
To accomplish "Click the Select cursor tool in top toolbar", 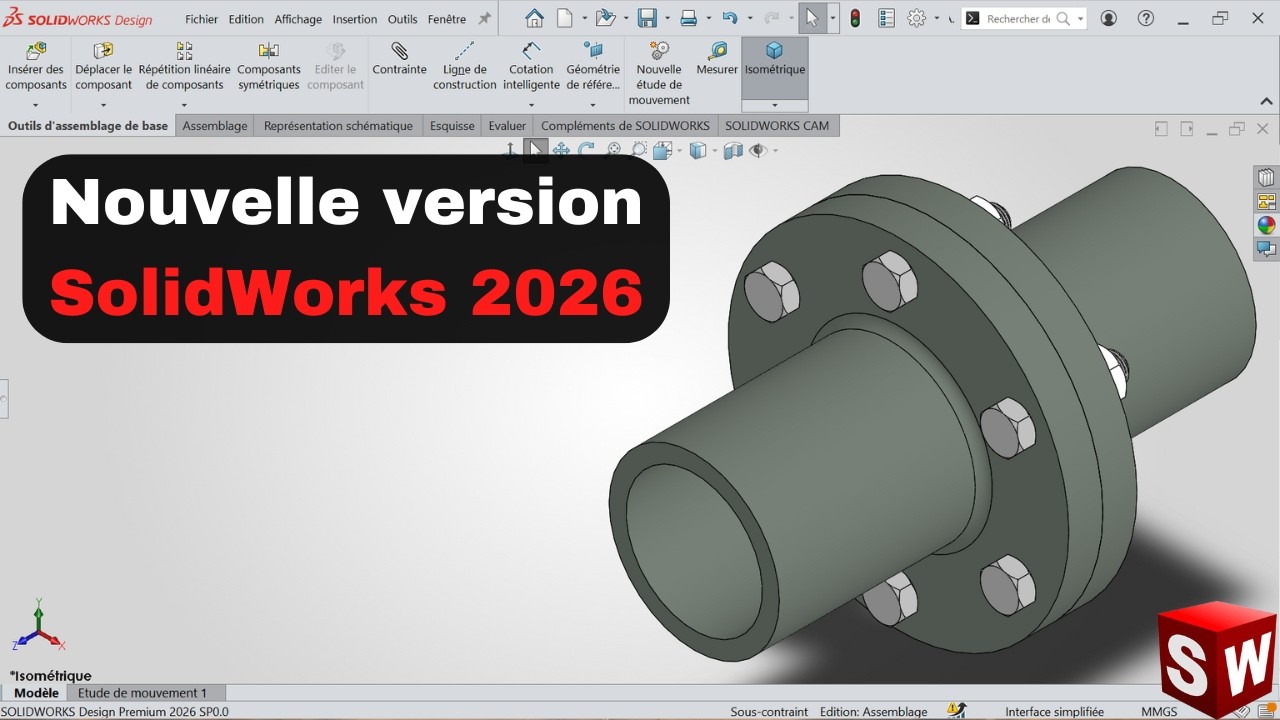I will pyautogui.click(x=812, y=18).
